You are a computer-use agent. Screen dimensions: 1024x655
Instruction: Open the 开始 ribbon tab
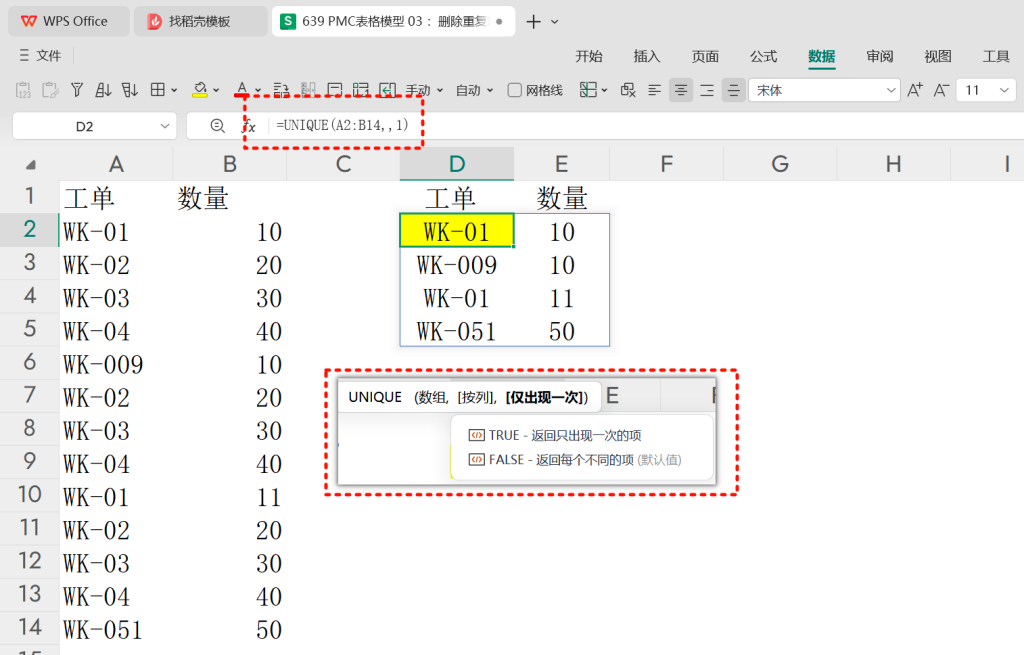pyautogui.click(x=588, y=56)
